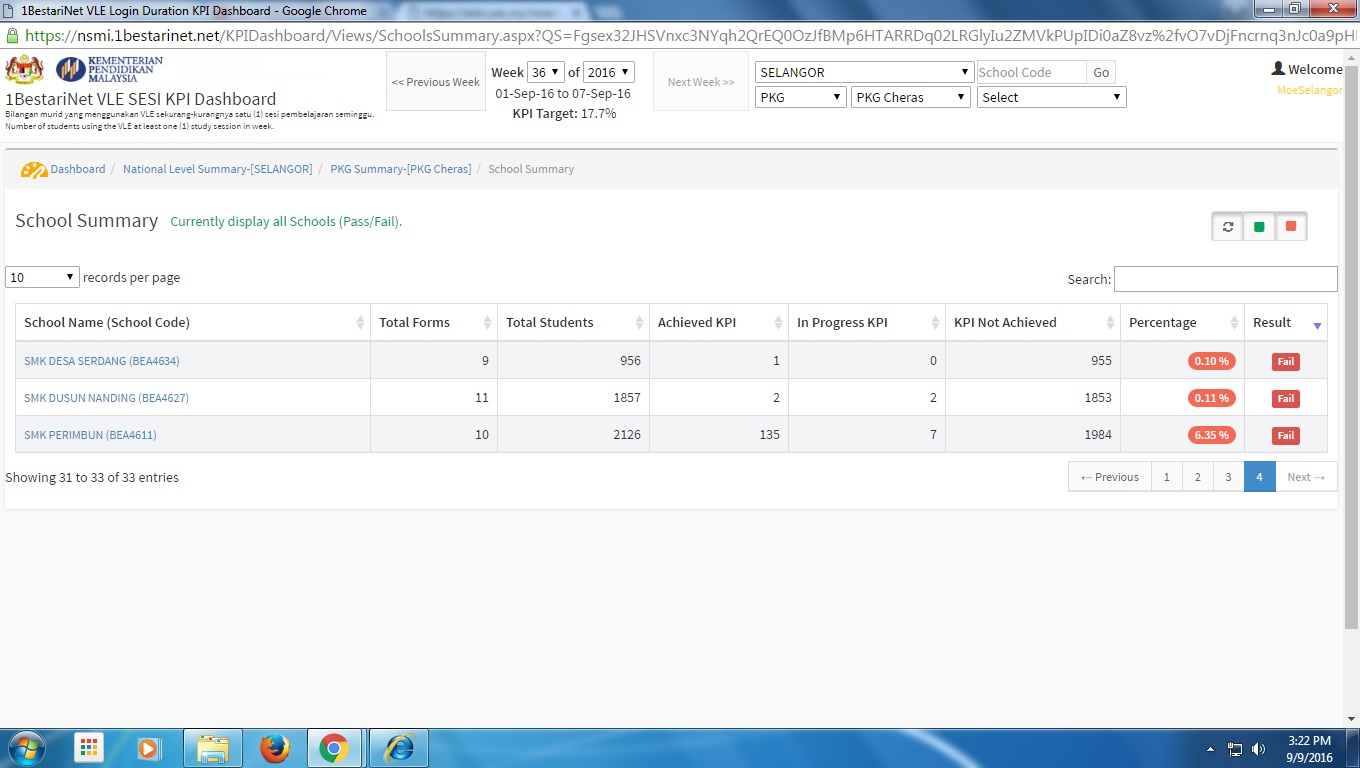Open the Dashboard breadcrumb link
Image resolution: width=1360 pixels, height=768 pixels.
78,169
